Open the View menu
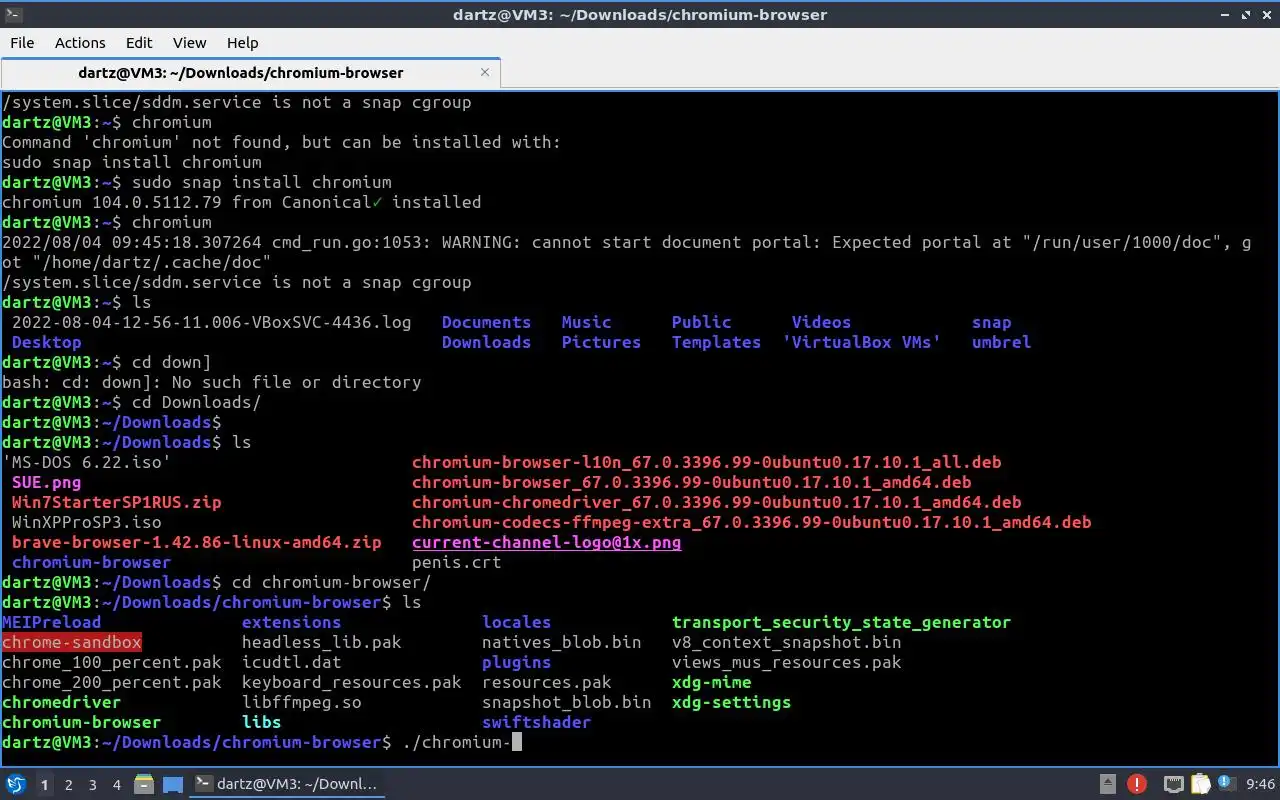 click(189, 43)
